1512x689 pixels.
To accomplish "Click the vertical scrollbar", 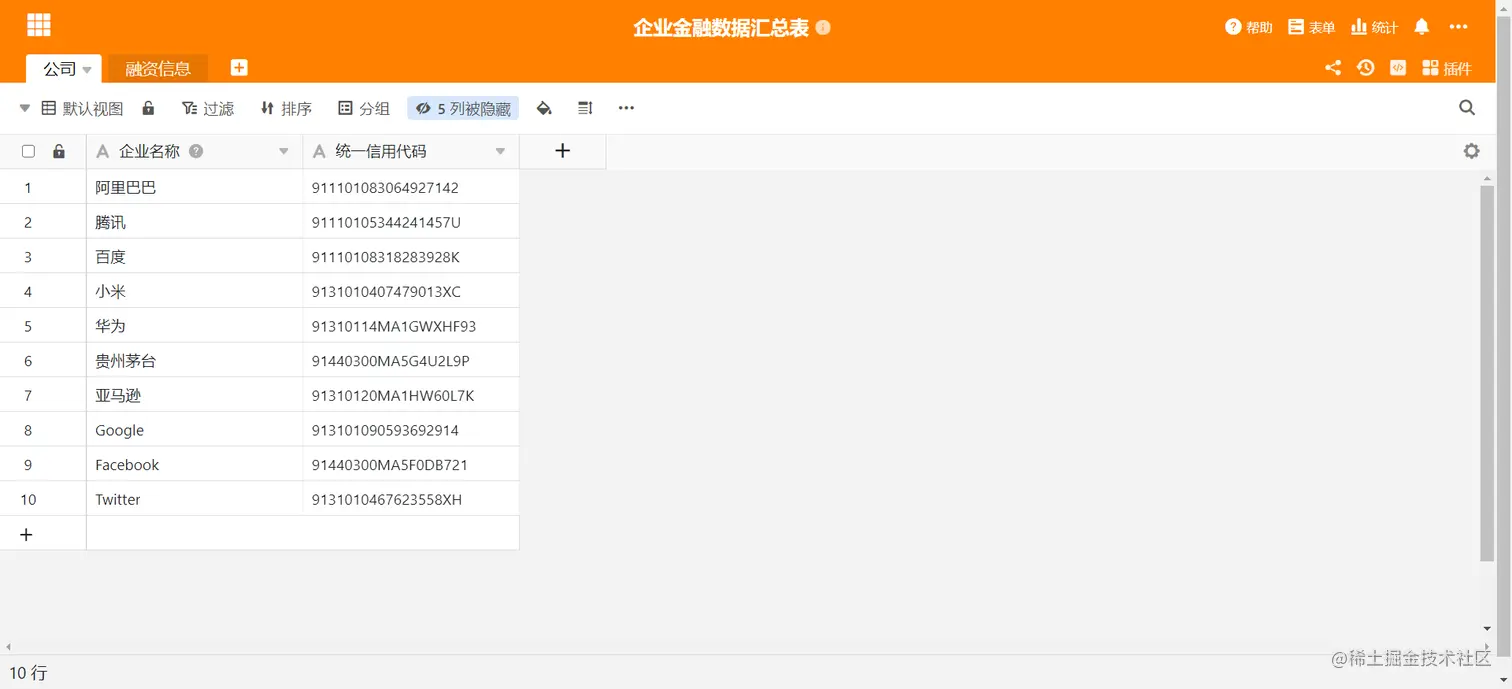I will click(x=1487, y=372).
